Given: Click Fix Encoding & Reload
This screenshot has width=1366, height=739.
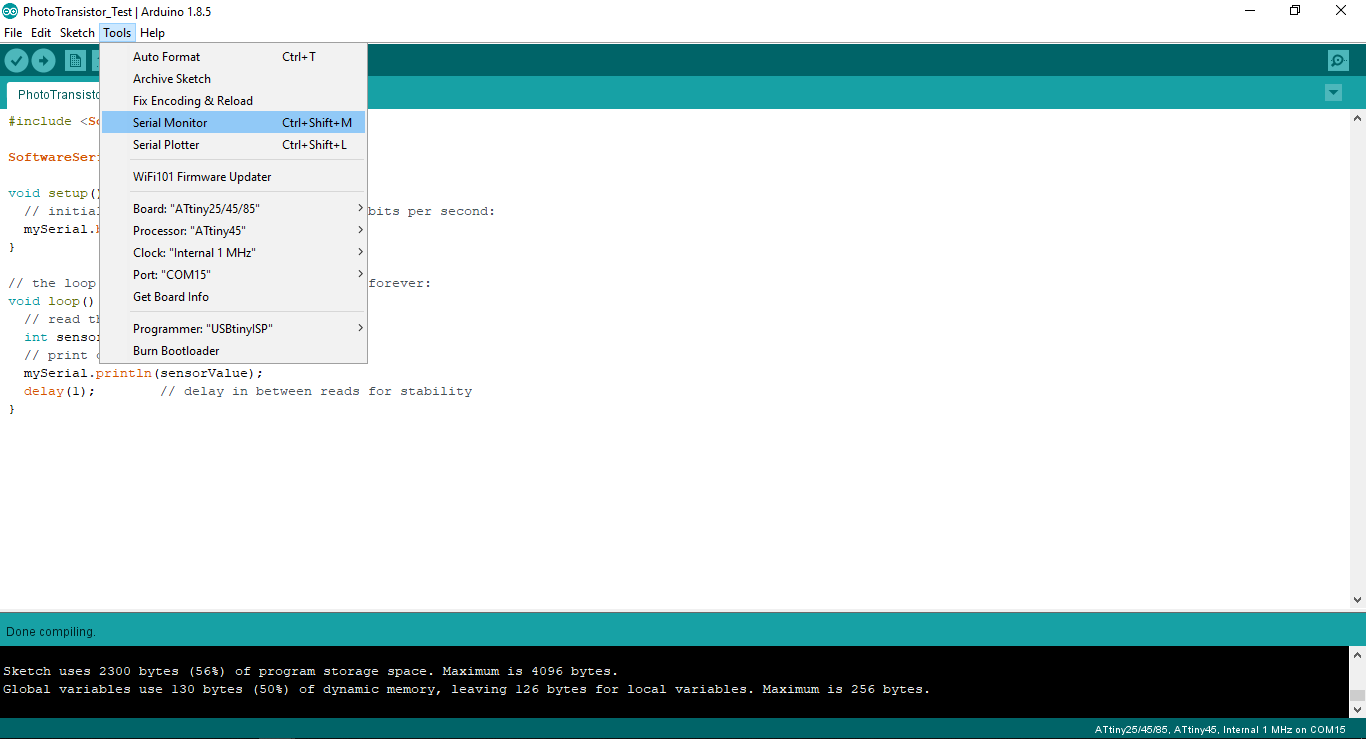Looking at the screenshot, I should point(233,101).
